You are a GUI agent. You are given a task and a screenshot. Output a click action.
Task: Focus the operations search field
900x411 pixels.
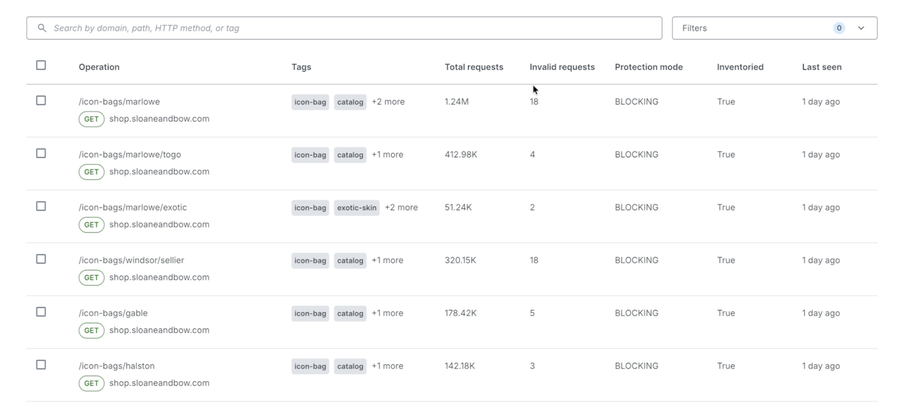344,28
